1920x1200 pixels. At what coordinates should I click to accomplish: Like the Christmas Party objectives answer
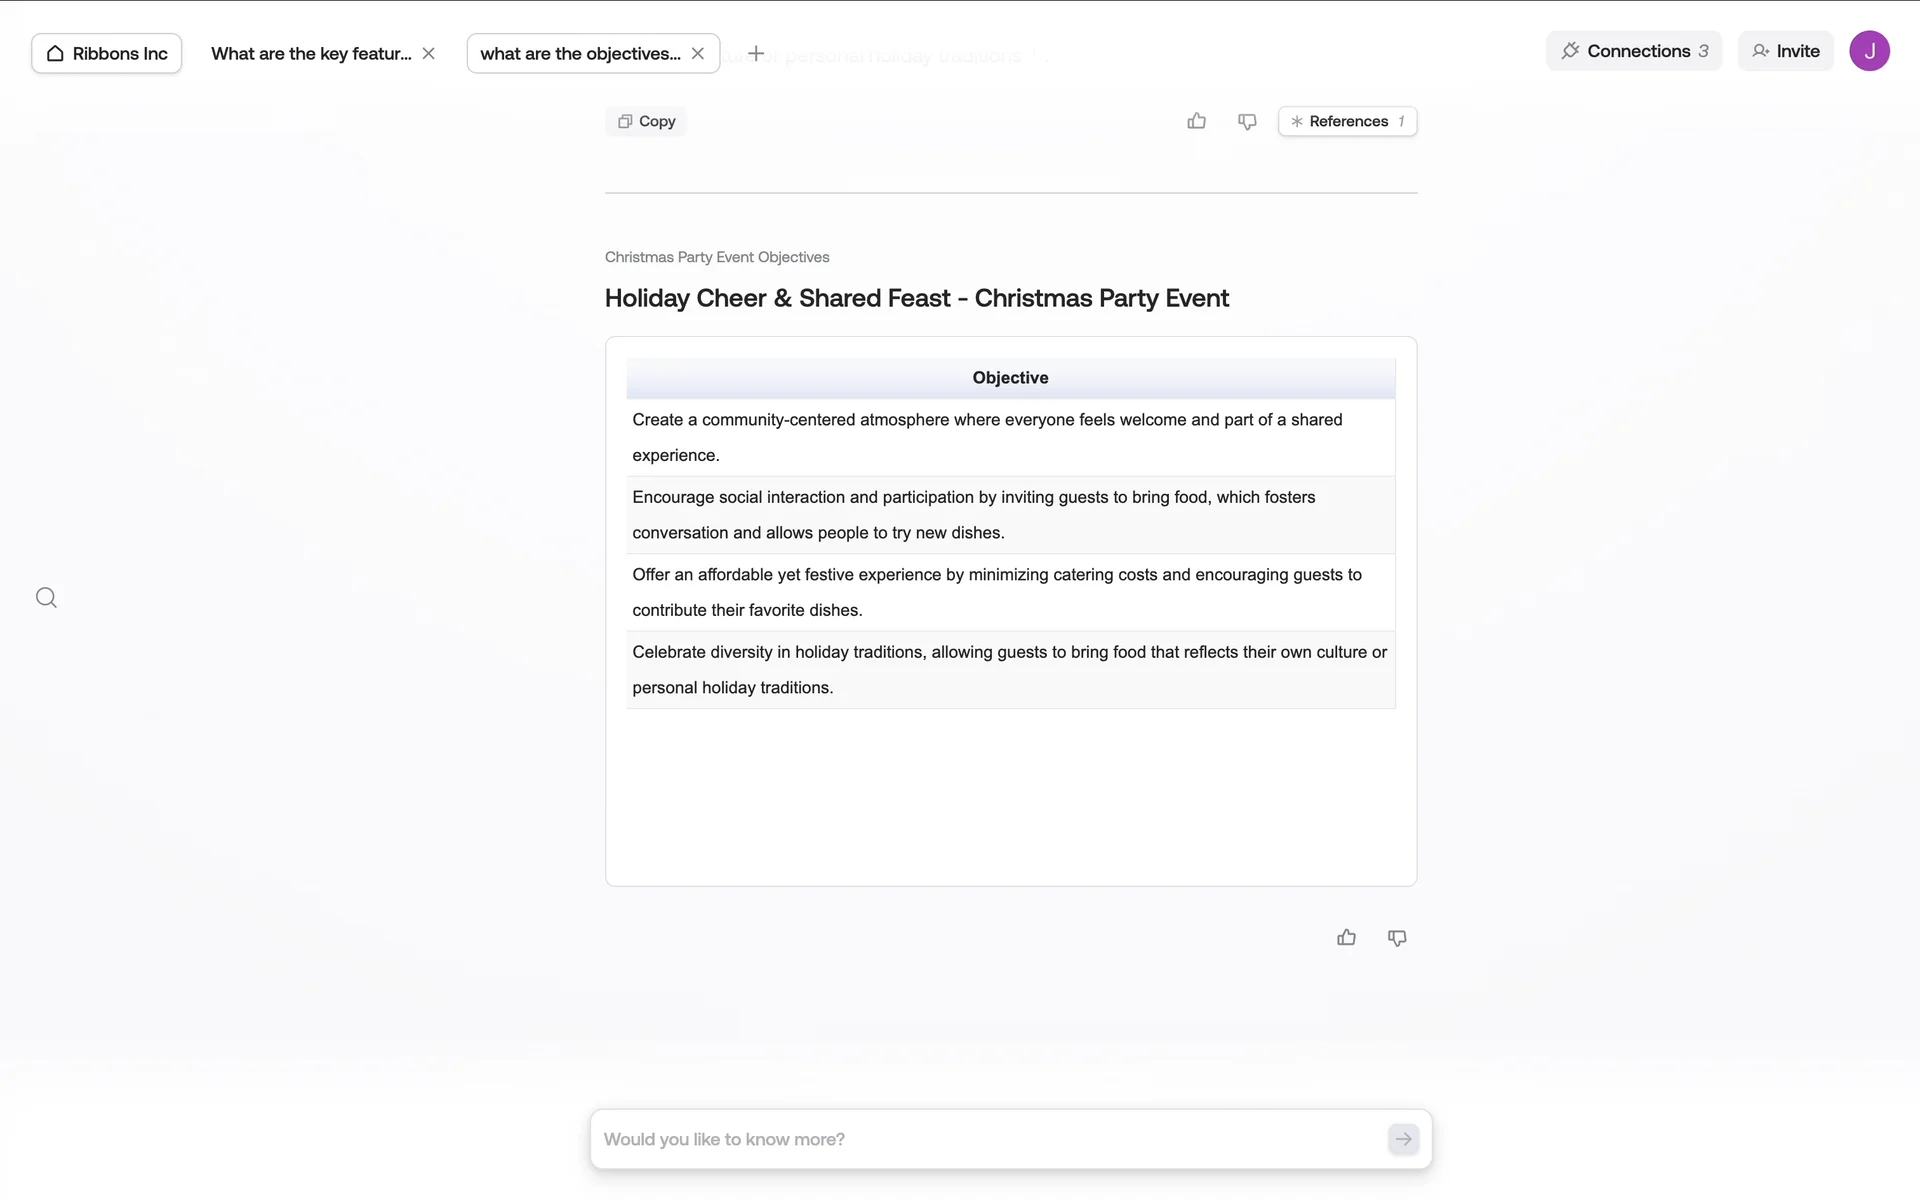point(1346,938)
